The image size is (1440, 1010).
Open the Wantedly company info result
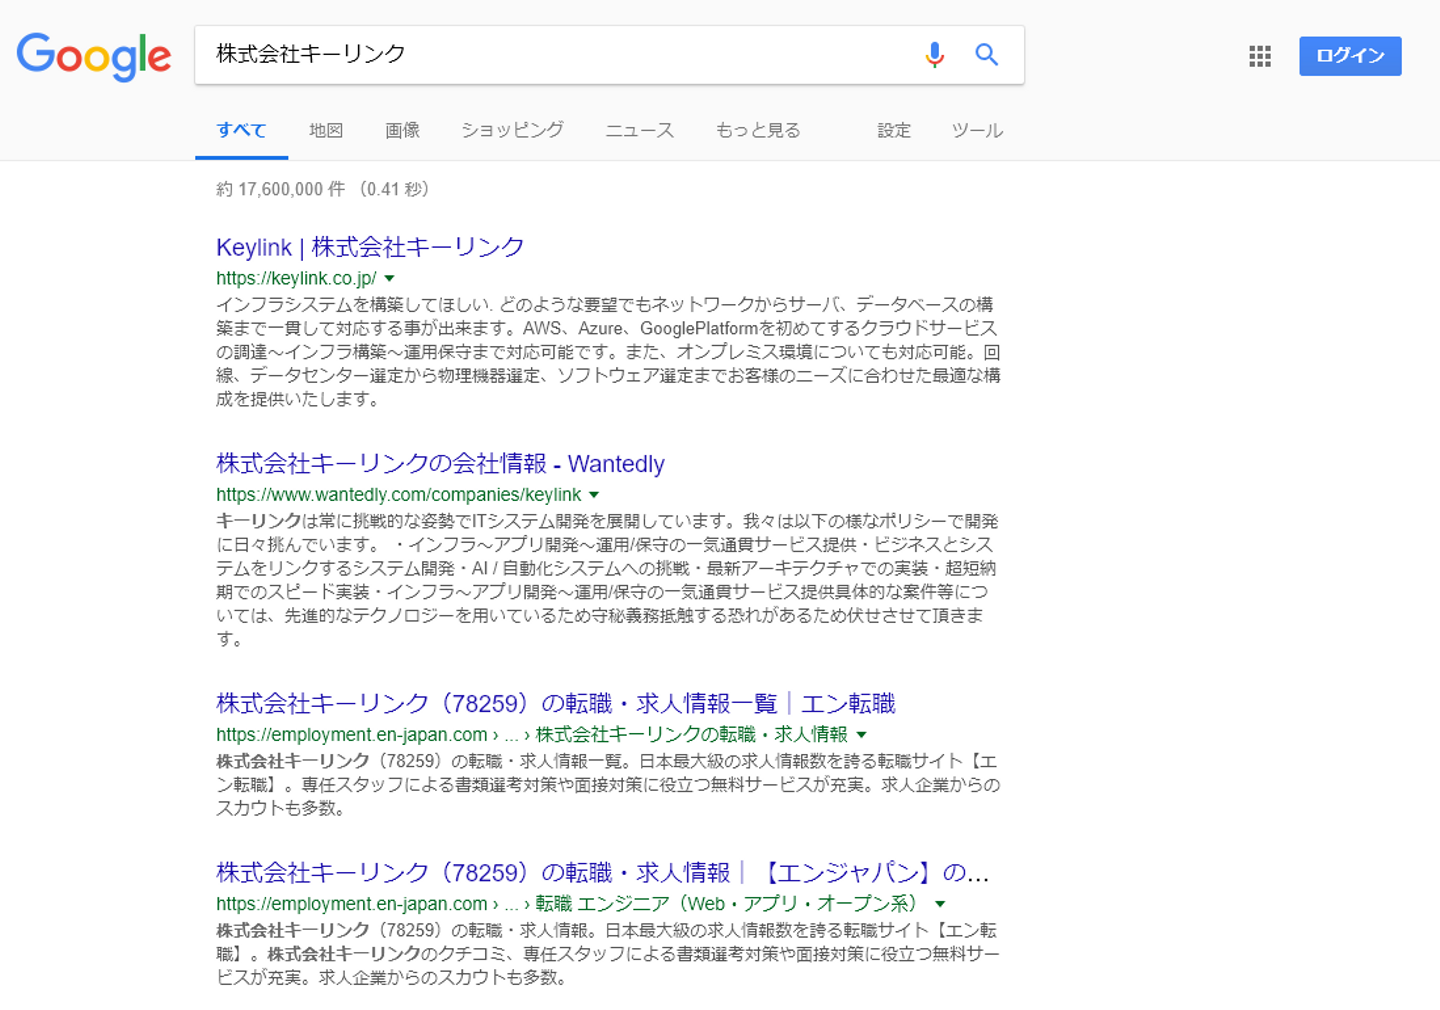tap(440, 464)
